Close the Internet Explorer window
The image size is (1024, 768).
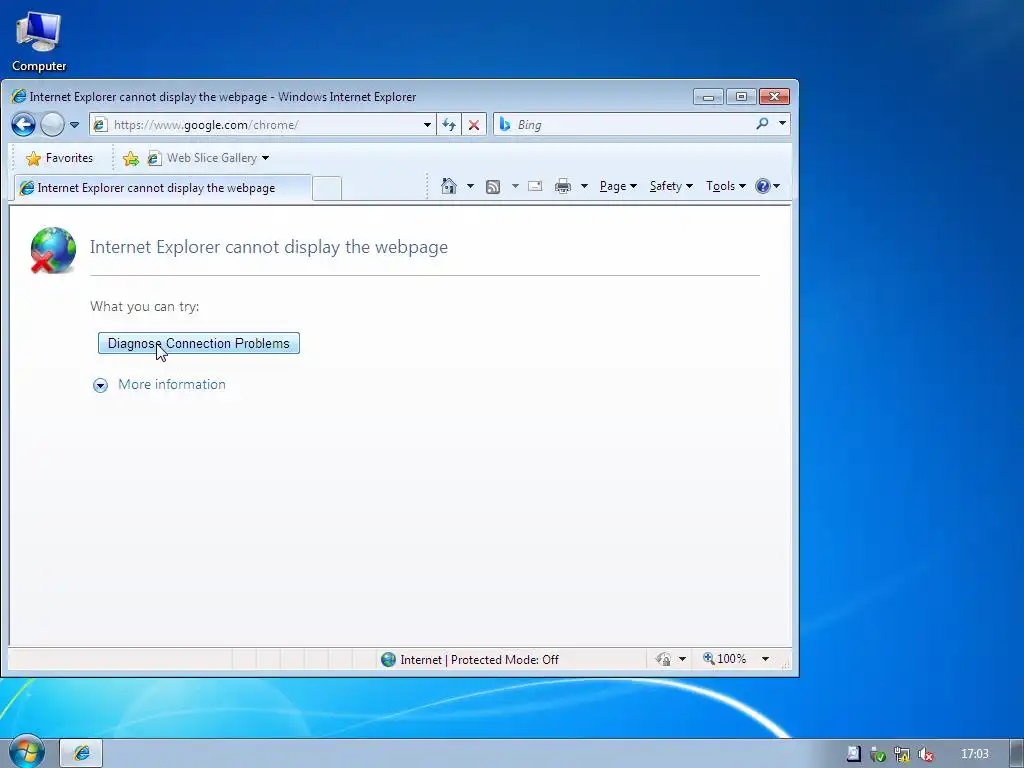click(775, 97)
